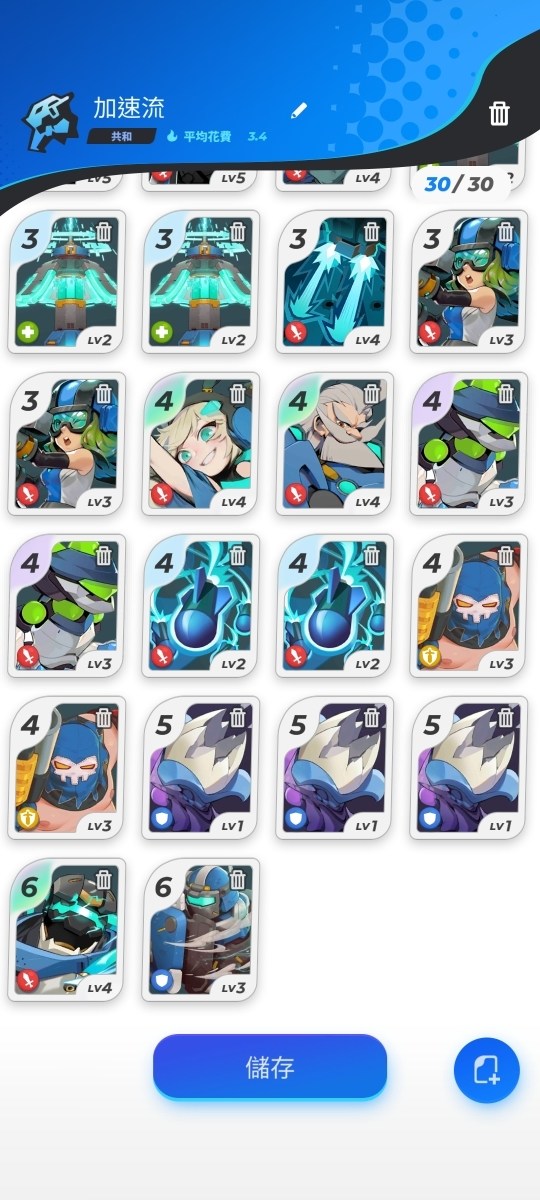Tap the pencil icon to rename 加速流 deck
Screen dimensions: 540x1200
(299, 110)
